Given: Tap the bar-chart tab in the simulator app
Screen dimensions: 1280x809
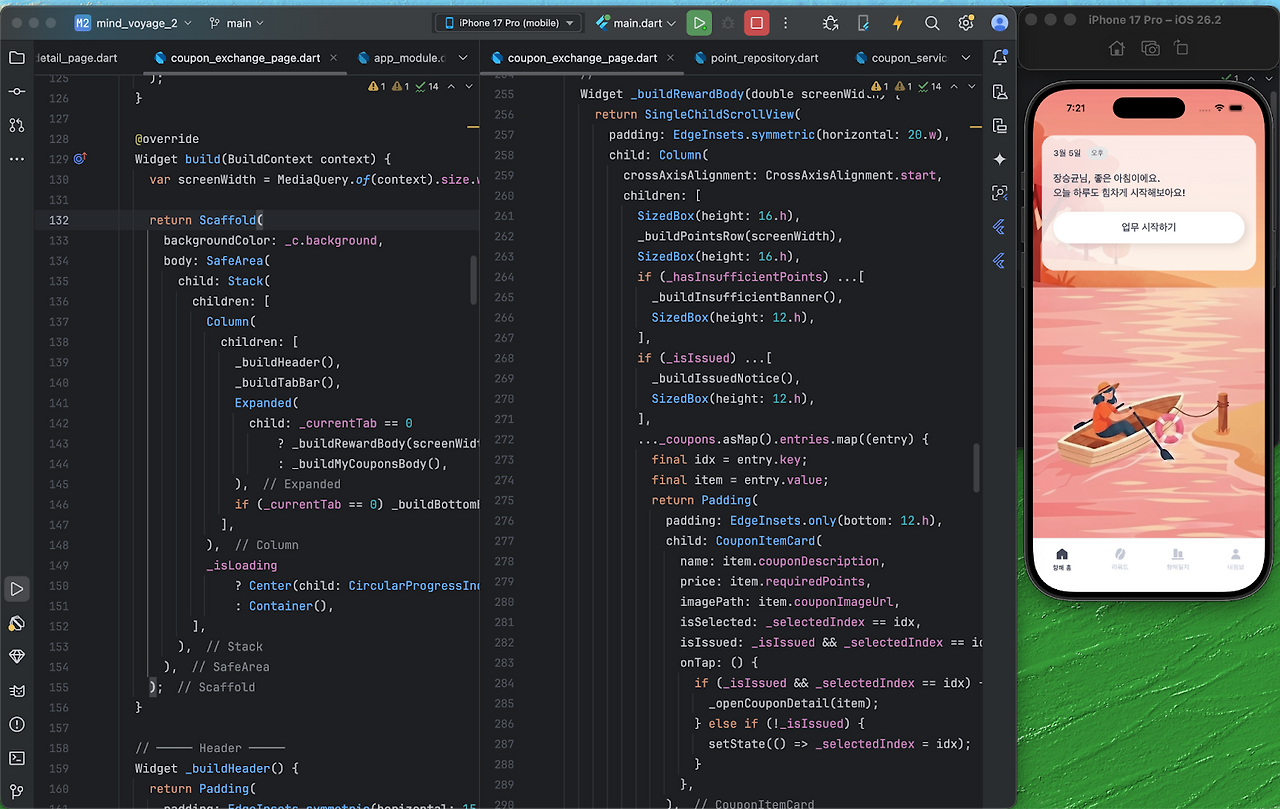Looking at the screenshot, I should coord(1178,559).
